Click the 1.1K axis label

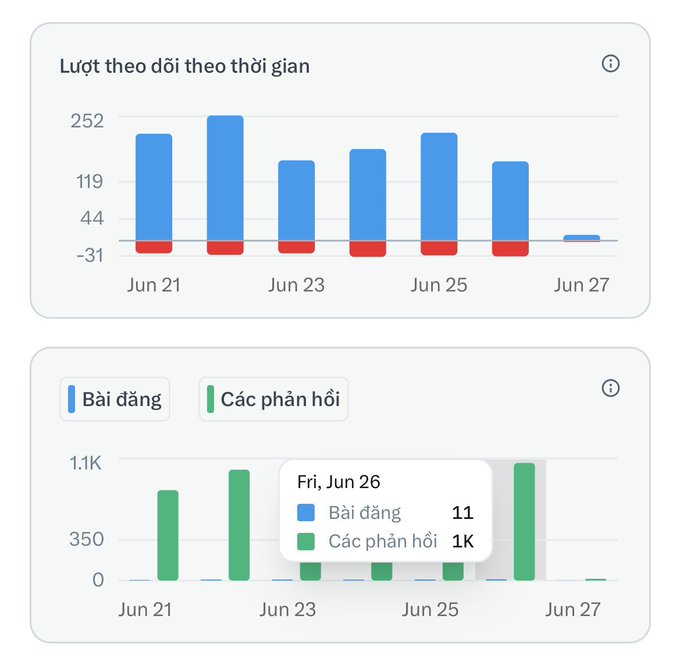click(86, 463)
